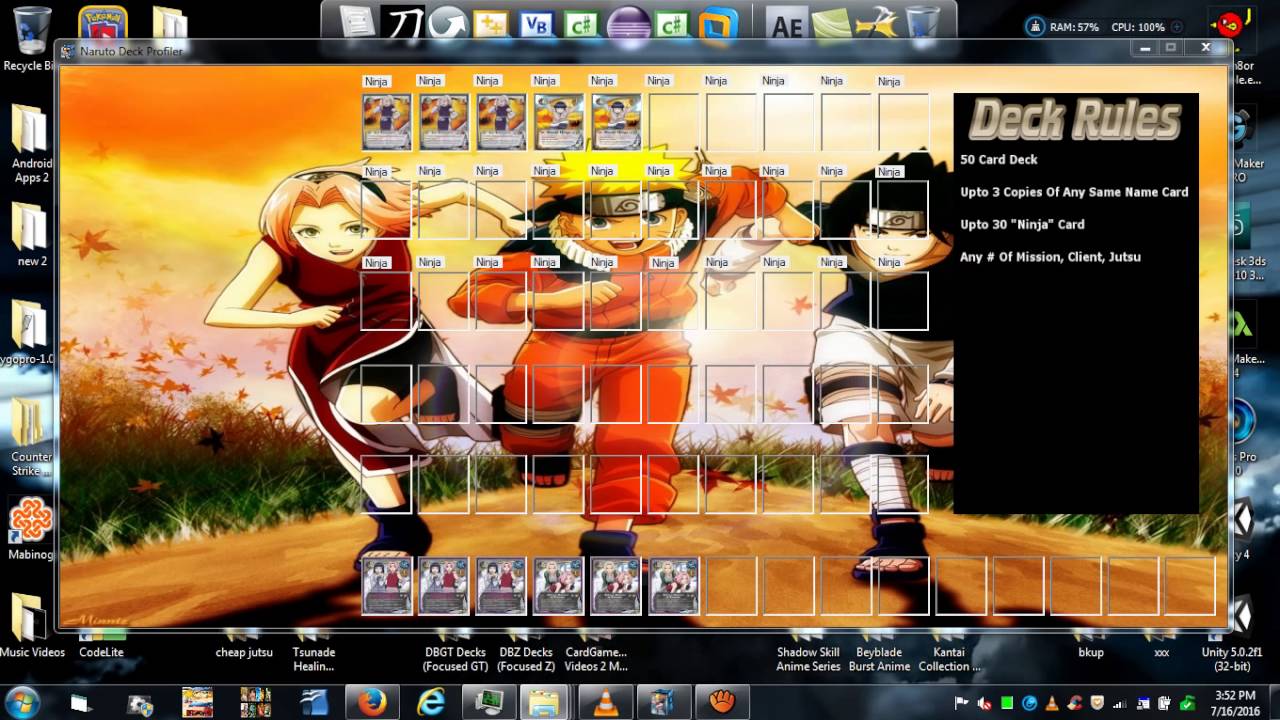Click the DBZ Decks desktop label
Screen dimensions: 1280x720
click(526, 659)
